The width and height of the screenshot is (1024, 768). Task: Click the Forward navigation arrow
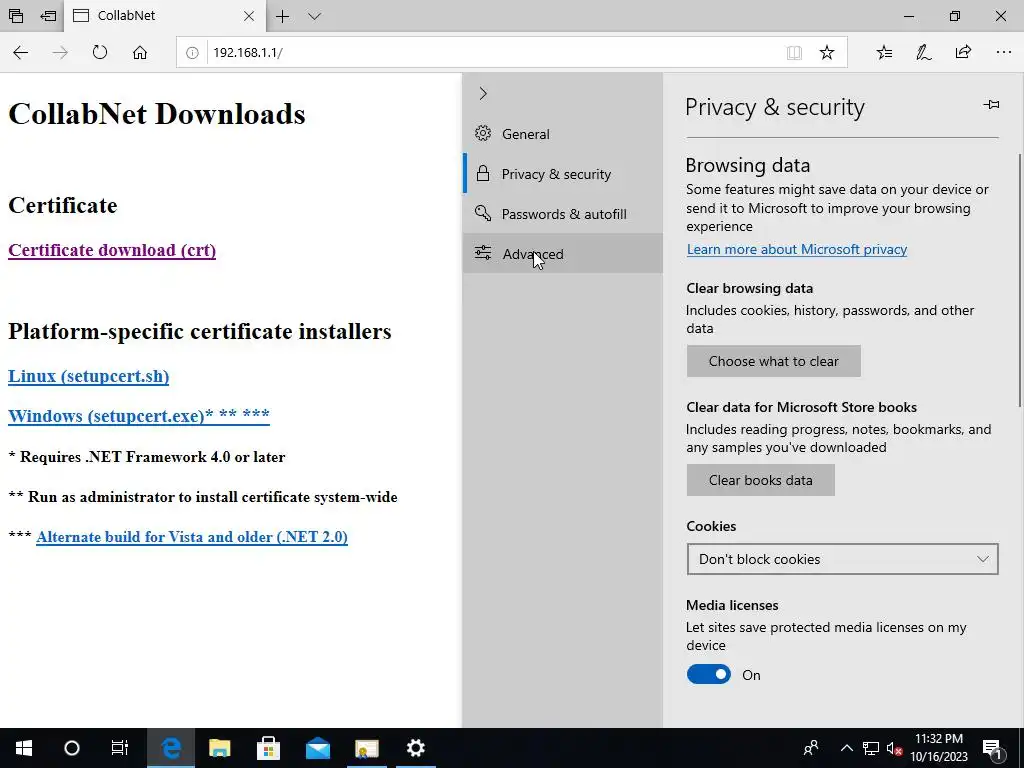click(x=60, y=52)
